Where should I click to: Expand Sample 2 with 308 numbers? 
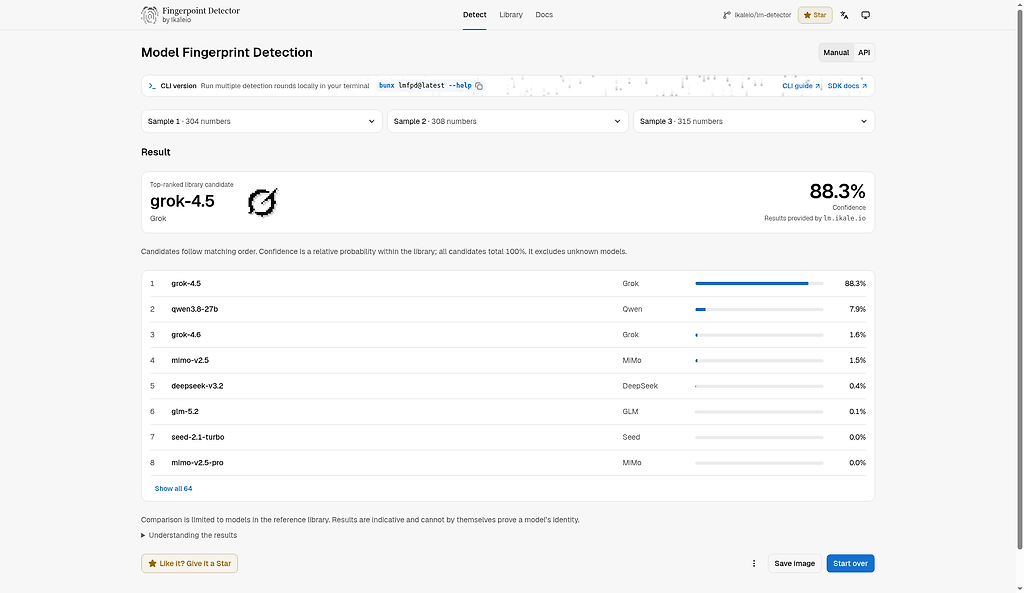(x=507, y=121)
